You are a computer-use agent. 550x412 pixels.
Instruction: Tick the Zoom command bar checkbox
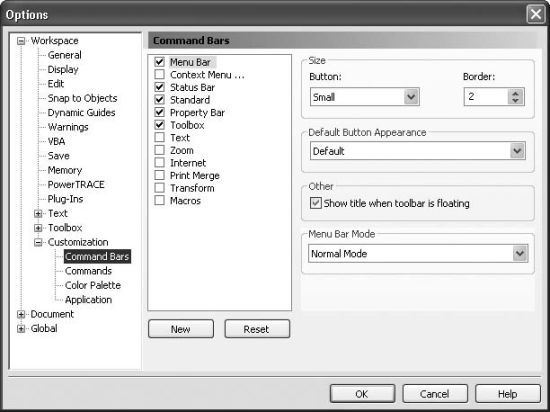click(x=160, y=150)
